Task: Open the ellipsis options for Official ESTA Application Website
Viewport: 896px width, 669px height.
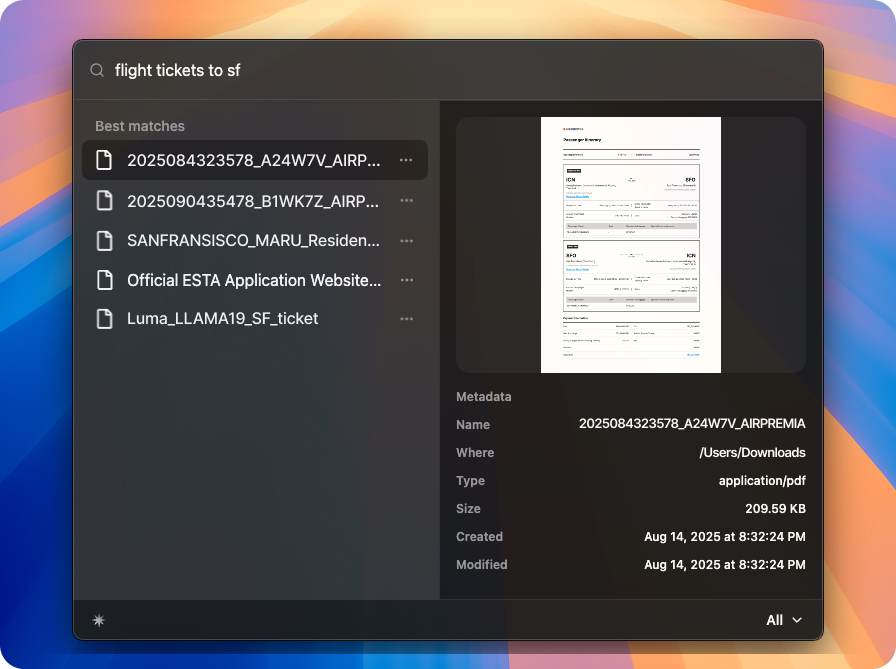Action: [407, 280]
